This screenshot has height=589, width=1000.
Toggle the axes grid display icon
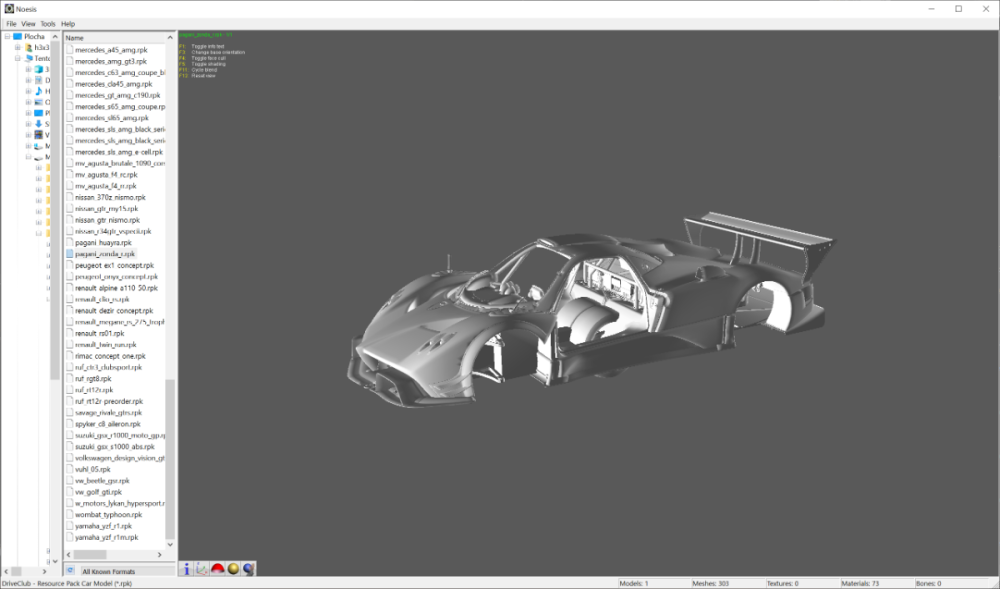pos(202,569)
